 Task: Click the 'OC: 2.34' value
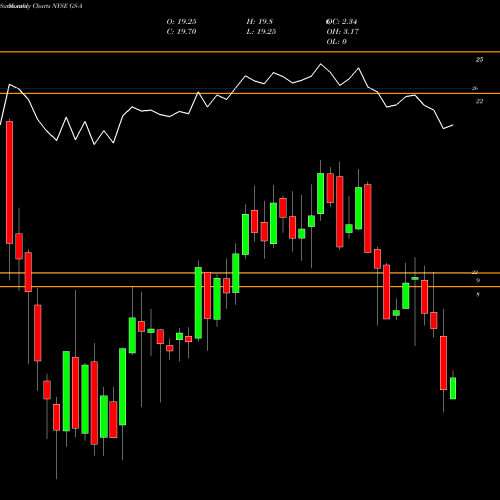pos(342,22)
